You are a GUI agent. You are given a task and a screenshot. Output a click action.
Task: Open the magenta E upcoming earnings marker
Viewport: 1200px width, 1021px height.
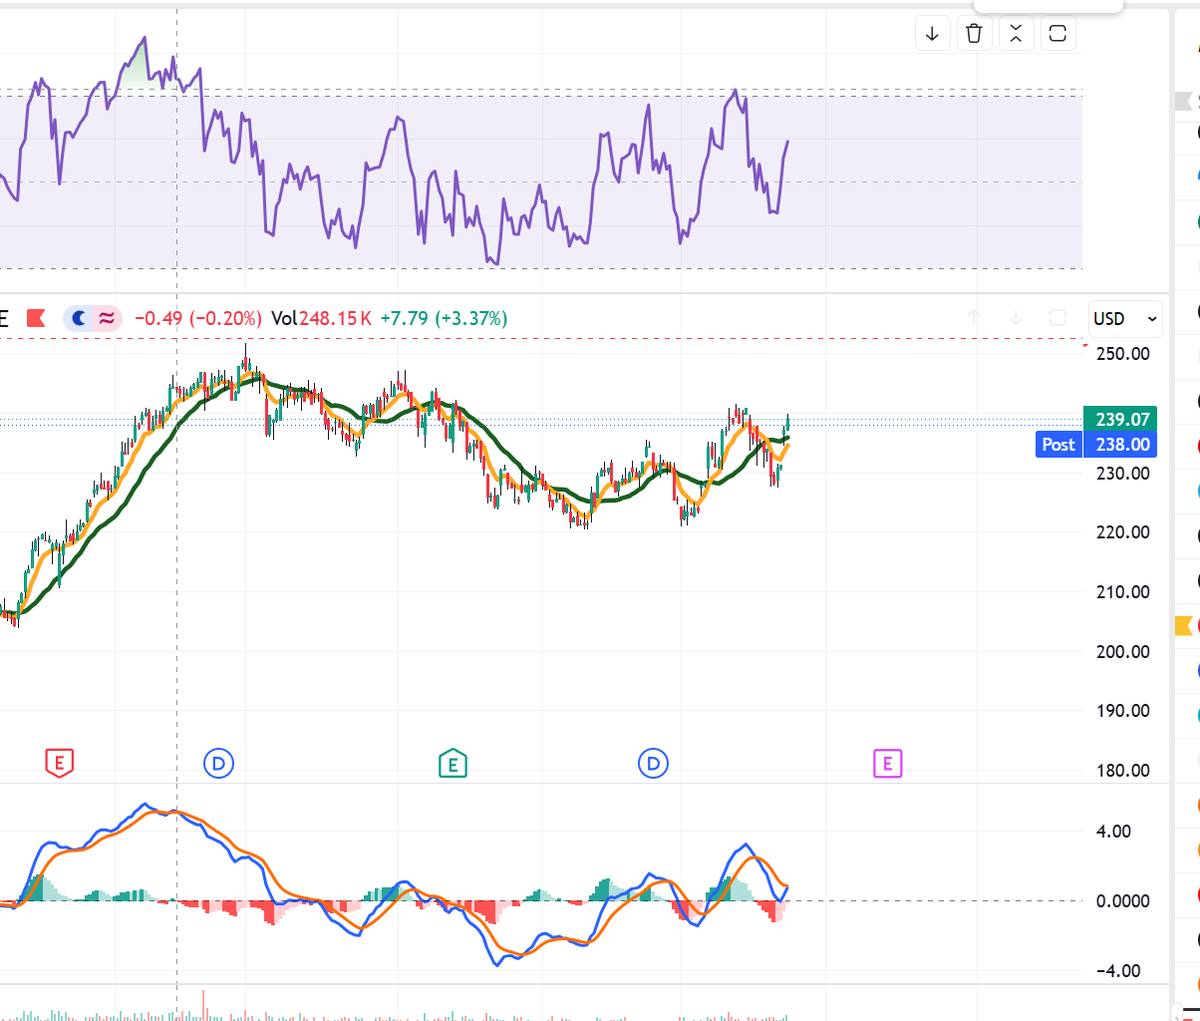tap(887, 764)
